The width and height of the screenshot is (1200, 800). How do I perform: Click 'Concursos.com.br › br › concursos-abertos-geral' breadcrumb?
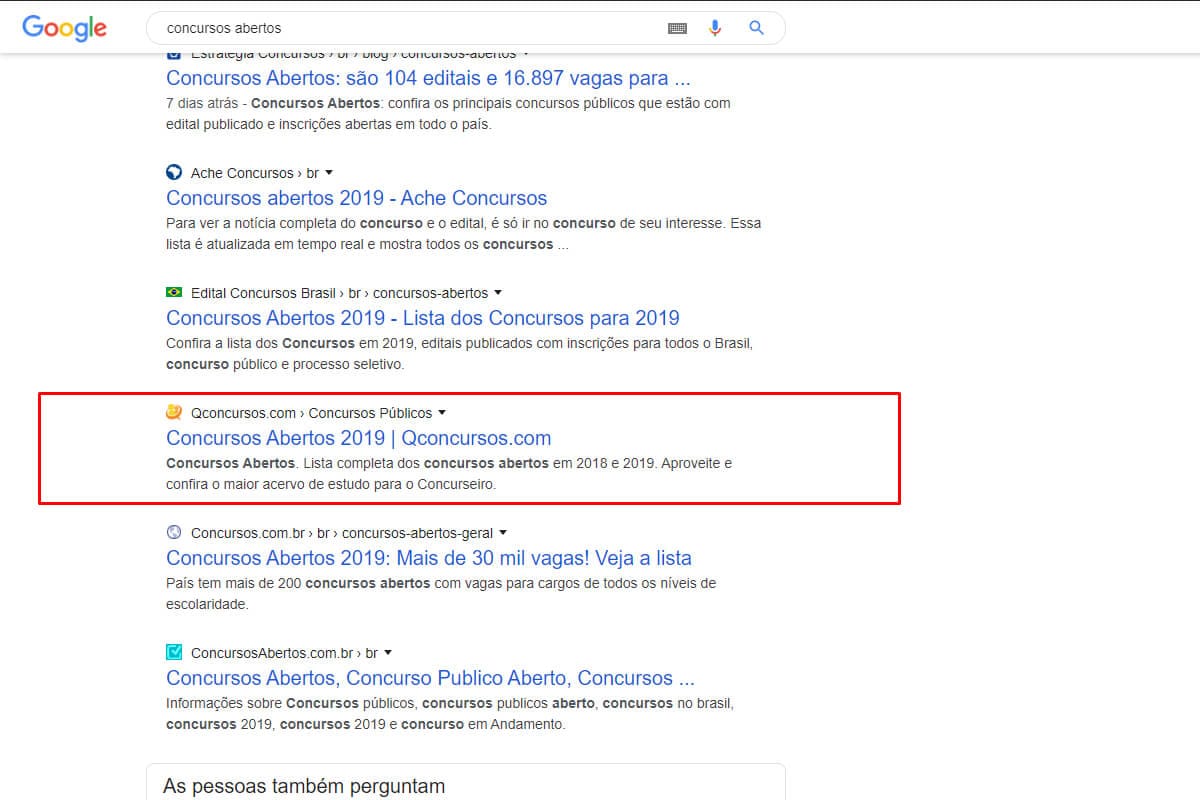tap(342, 533)
